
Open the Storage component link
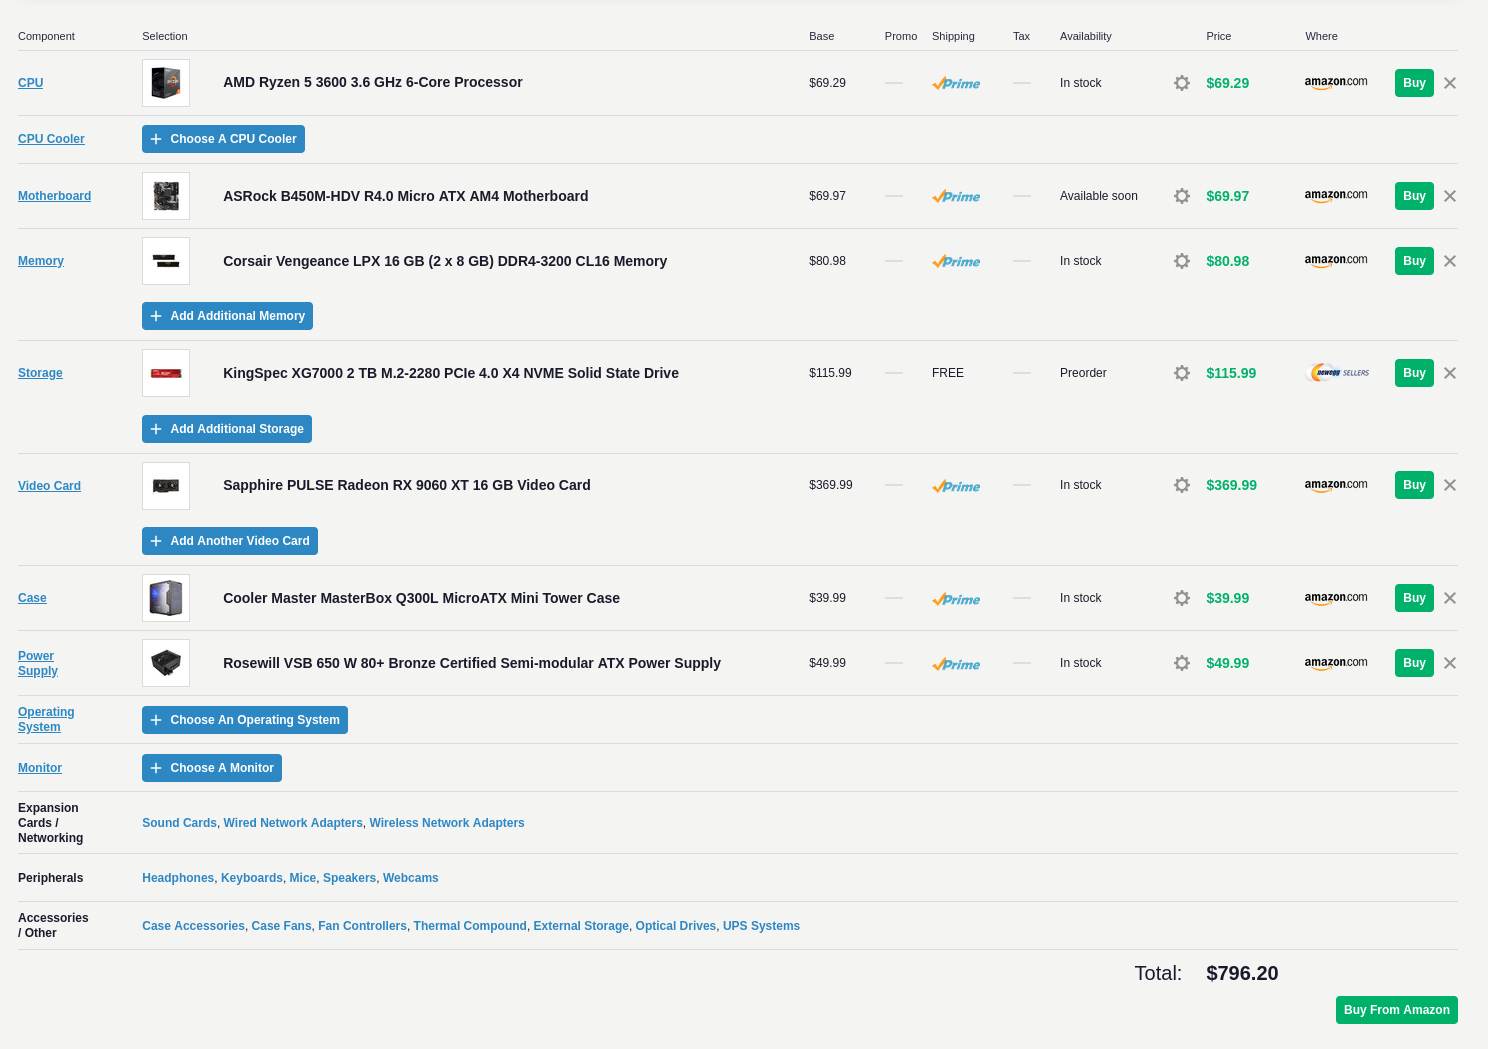click(x=40, y=373)
